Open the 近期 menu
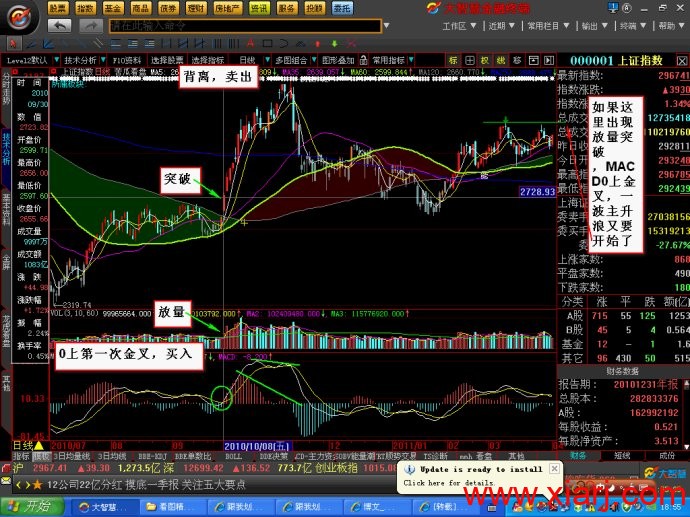 (501, 26)
